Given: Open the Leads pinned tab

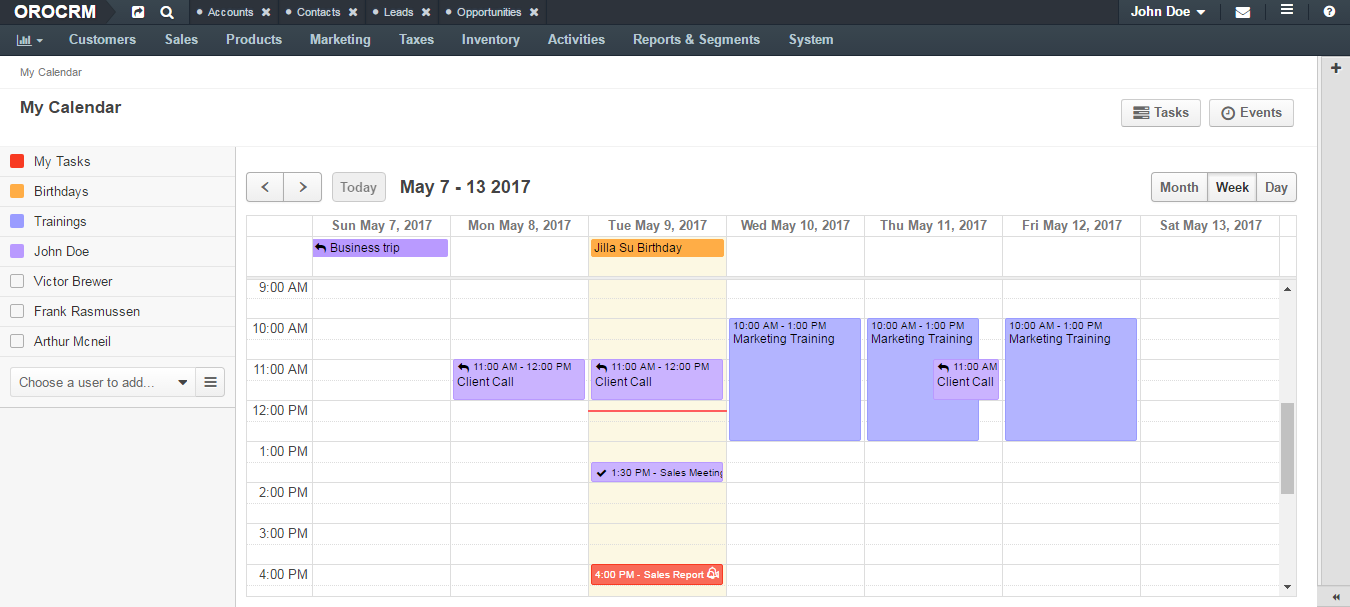Looking at the screenshot, I should coord(399,12).
